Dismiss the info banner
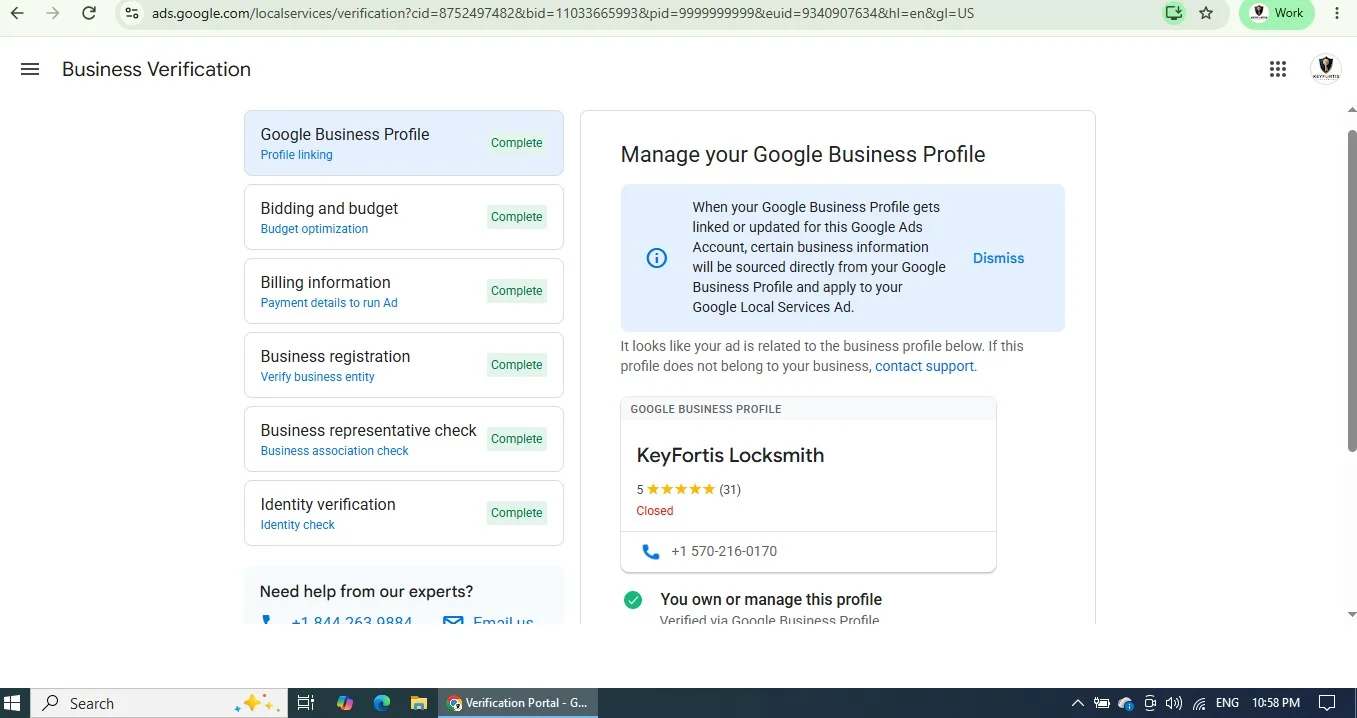 pos(998,258)
